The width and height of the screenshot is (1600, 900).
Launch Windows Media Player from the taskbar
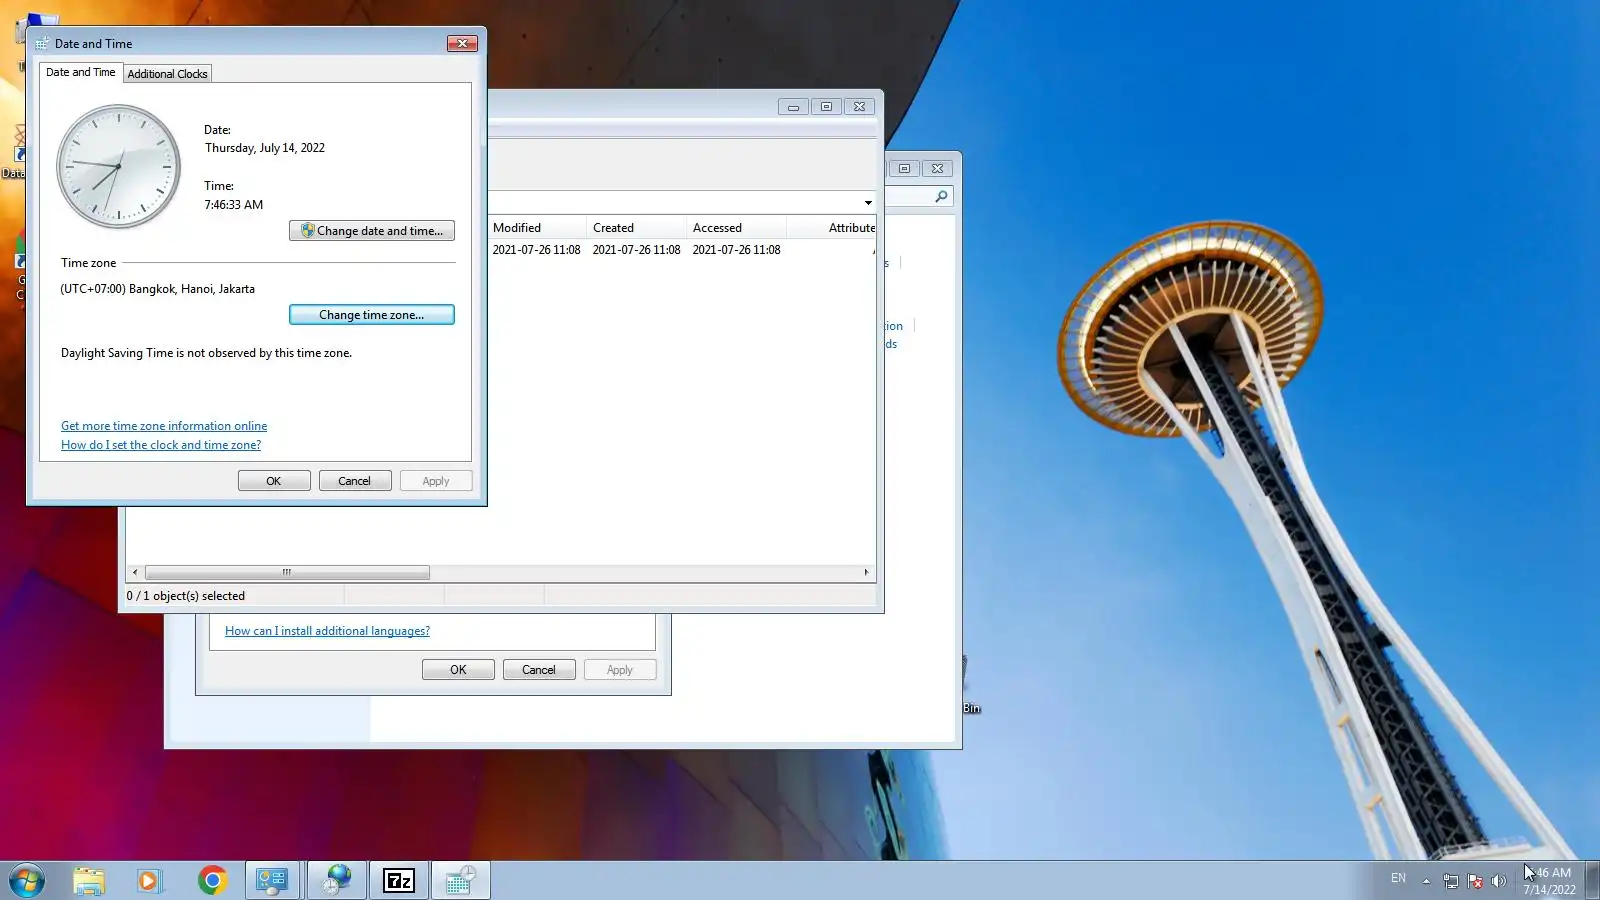149,880
